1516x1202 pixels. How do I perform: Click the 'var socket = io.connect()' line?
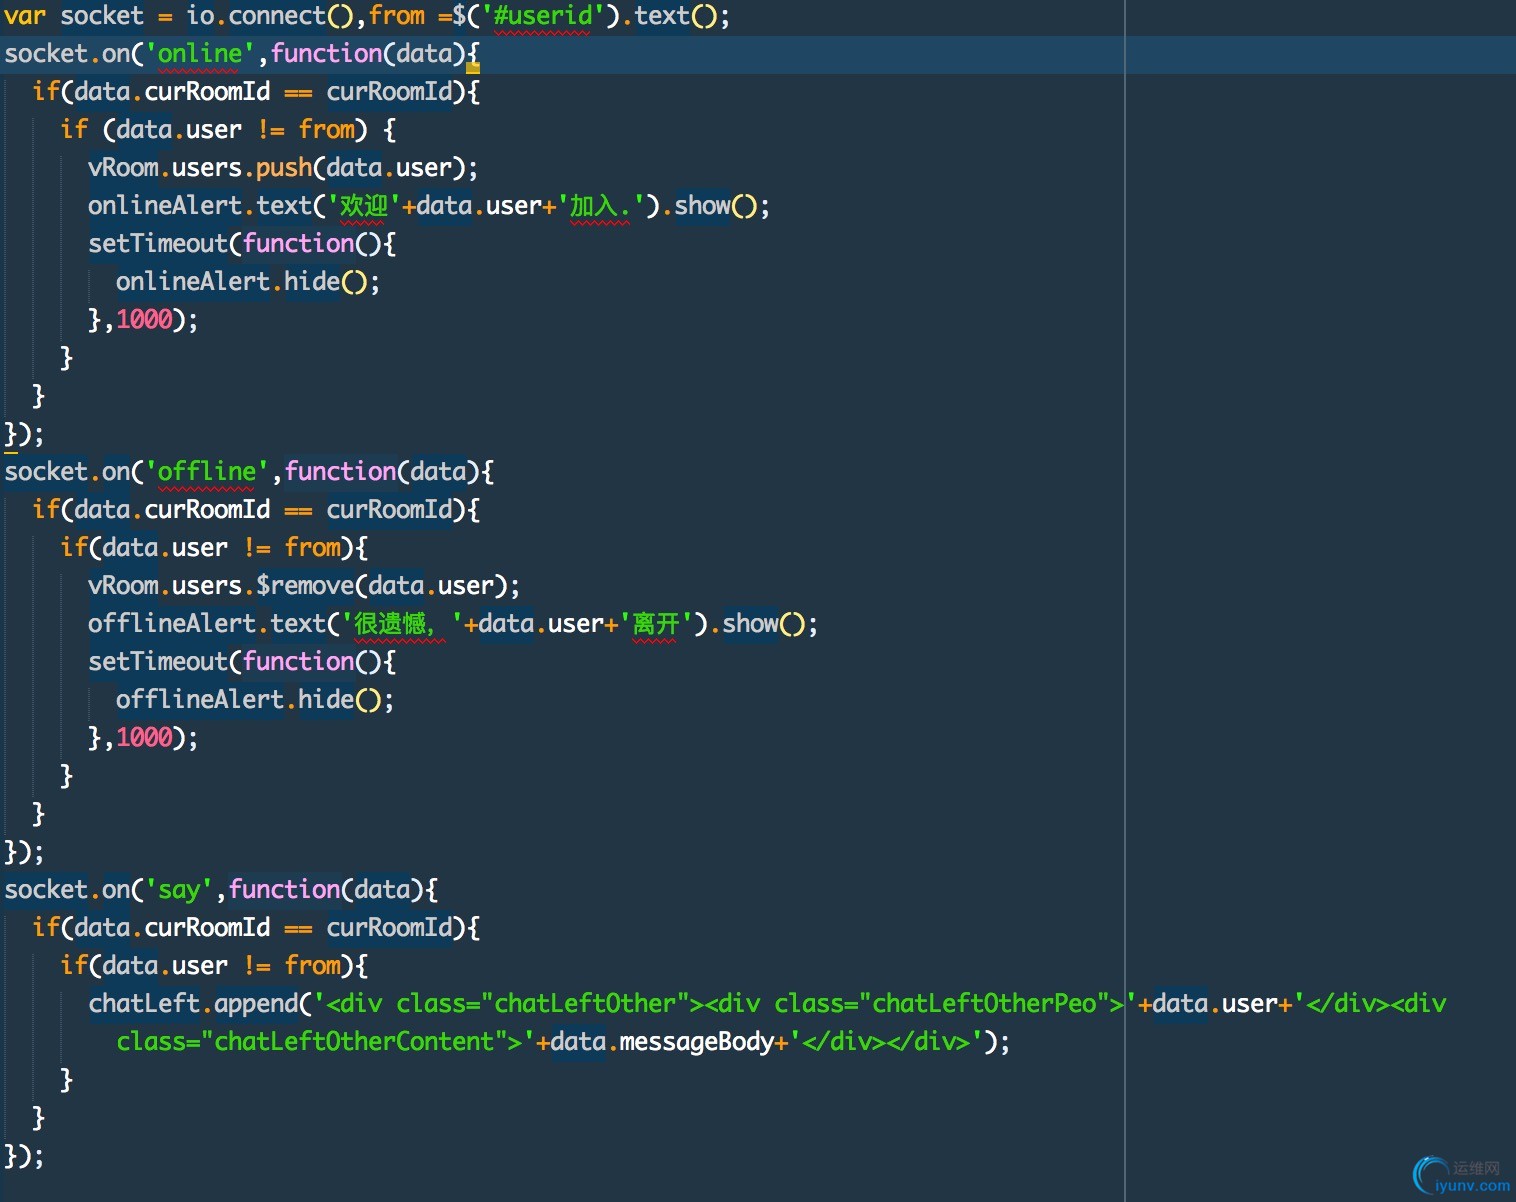[x=367, y=16]
